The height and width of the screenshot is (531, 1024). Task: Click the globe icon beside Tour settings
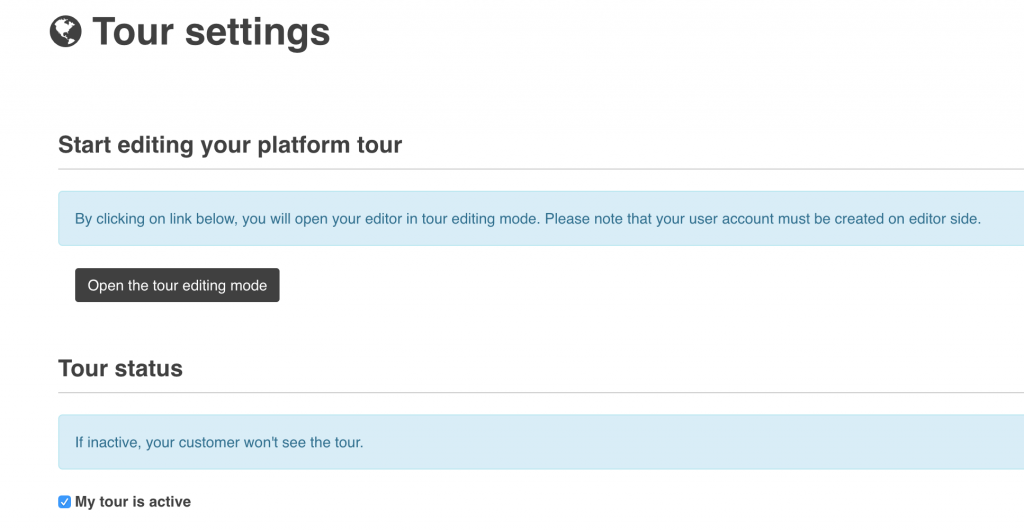click(x=65, y=32)
